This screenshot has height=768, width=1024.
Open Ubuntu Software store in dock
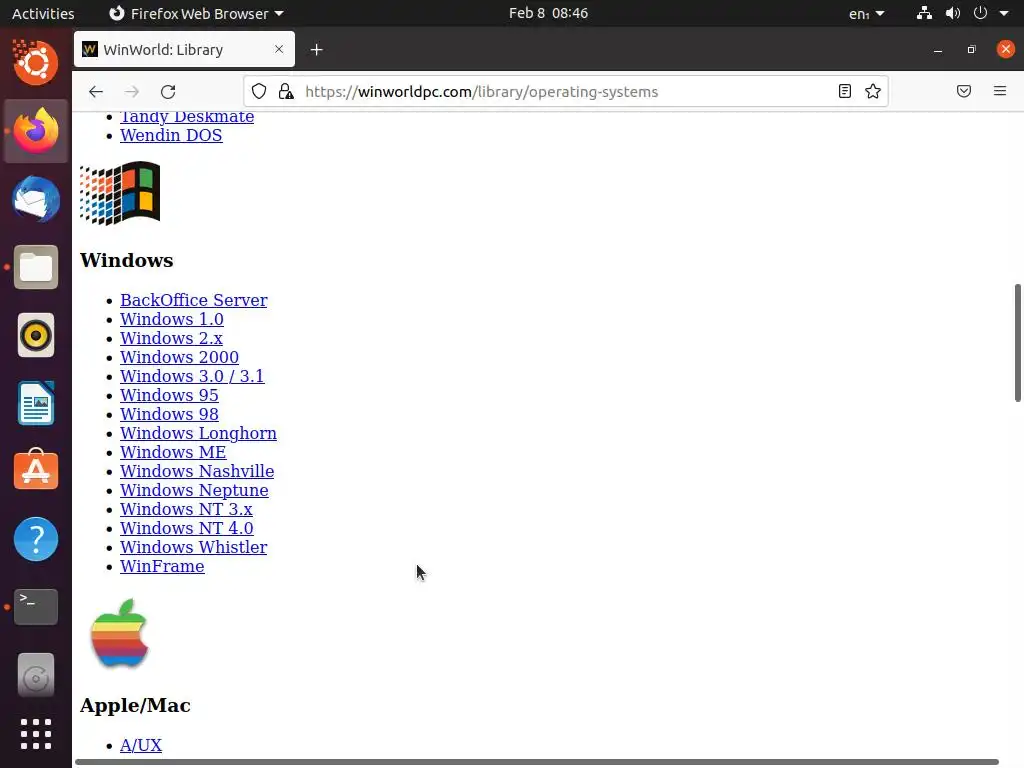pos(36,470)
